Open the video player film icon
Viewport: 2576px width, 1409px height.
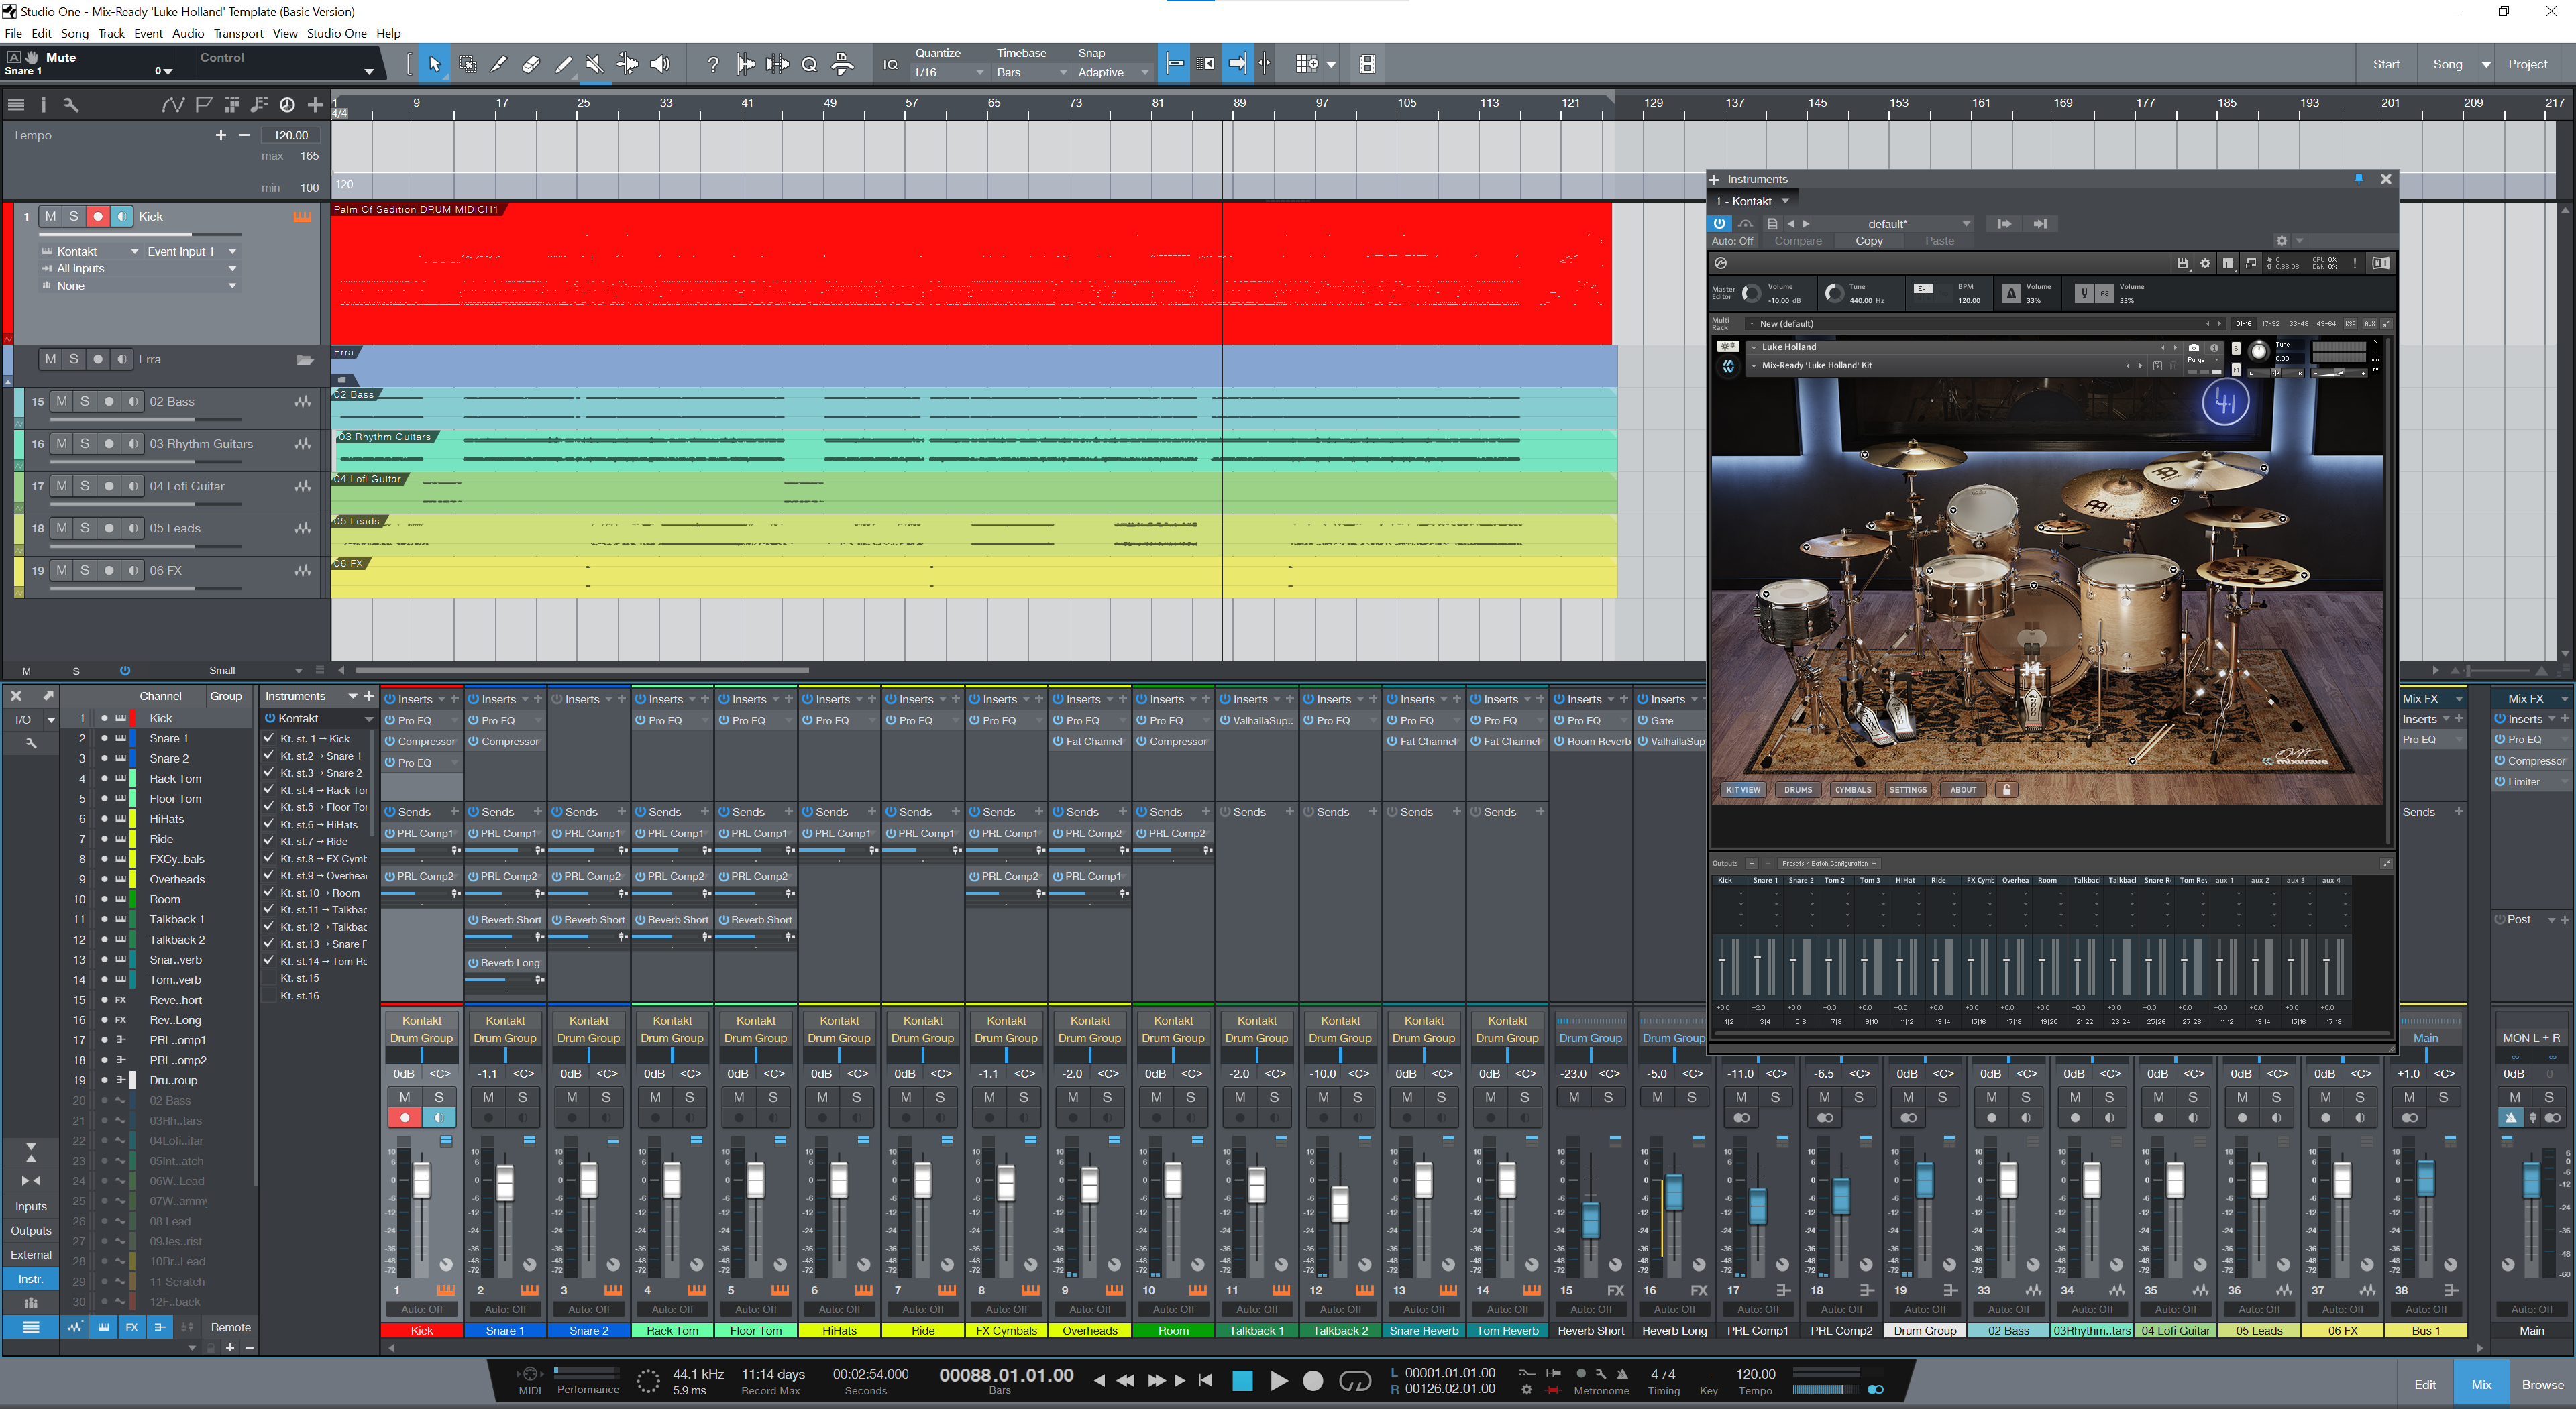(x=1367, y=64)
